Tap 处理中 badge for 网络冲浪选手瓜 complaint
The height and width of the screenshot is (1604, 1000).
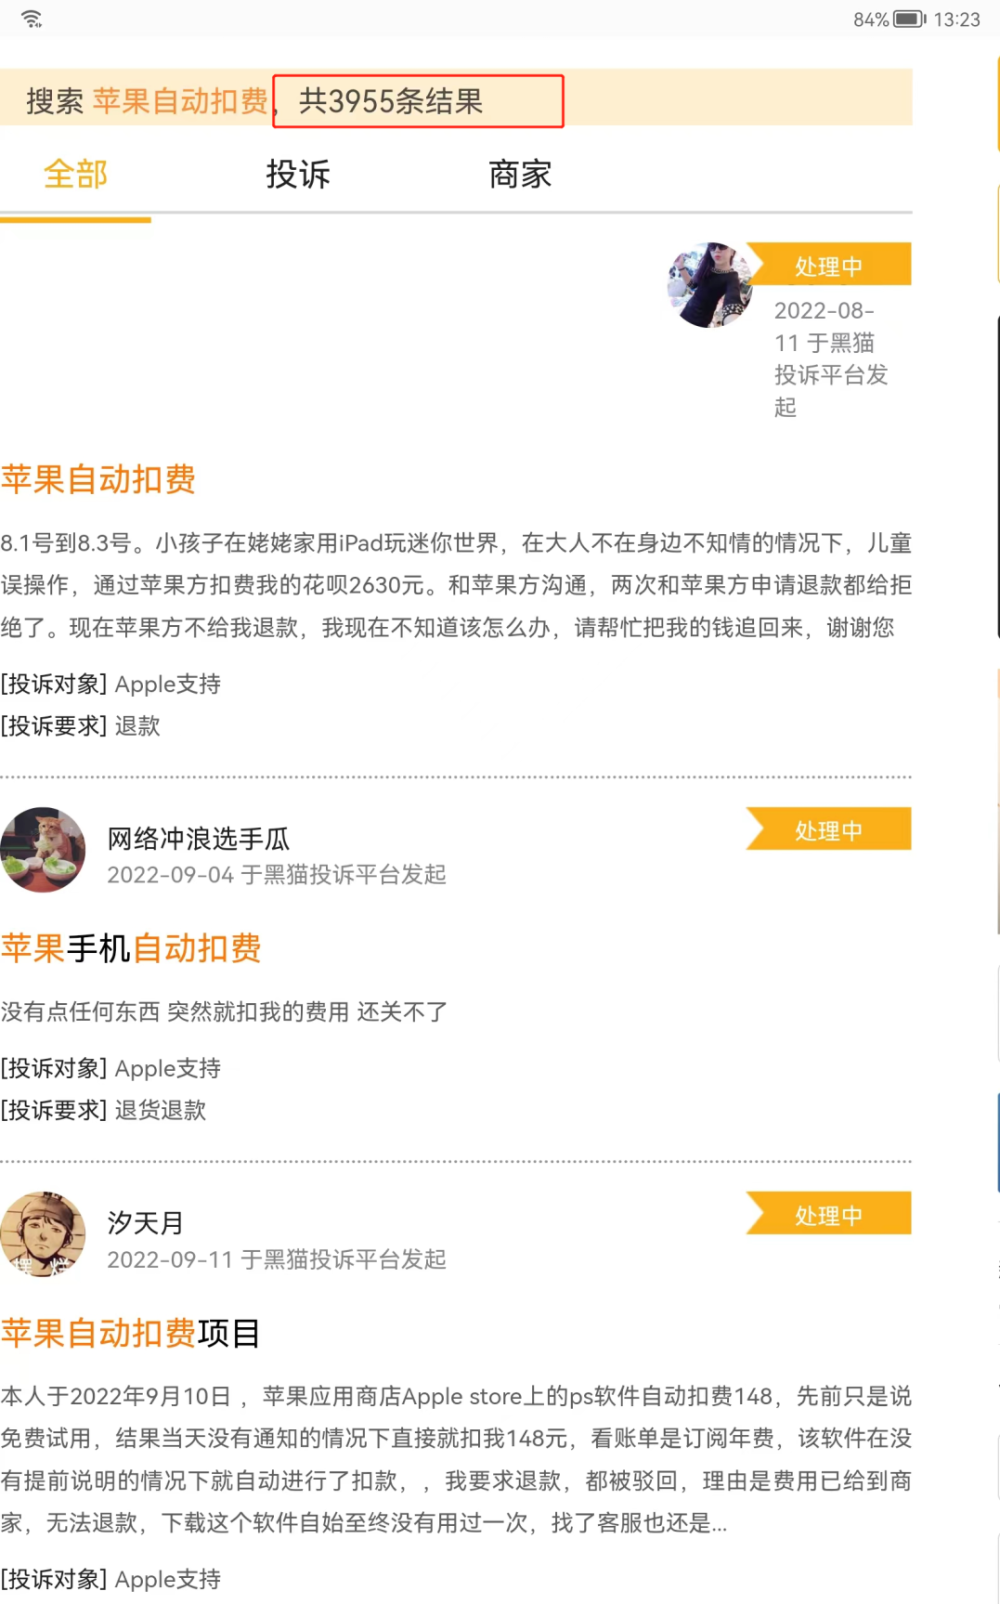pyautogui.click(x=829, y=830)
